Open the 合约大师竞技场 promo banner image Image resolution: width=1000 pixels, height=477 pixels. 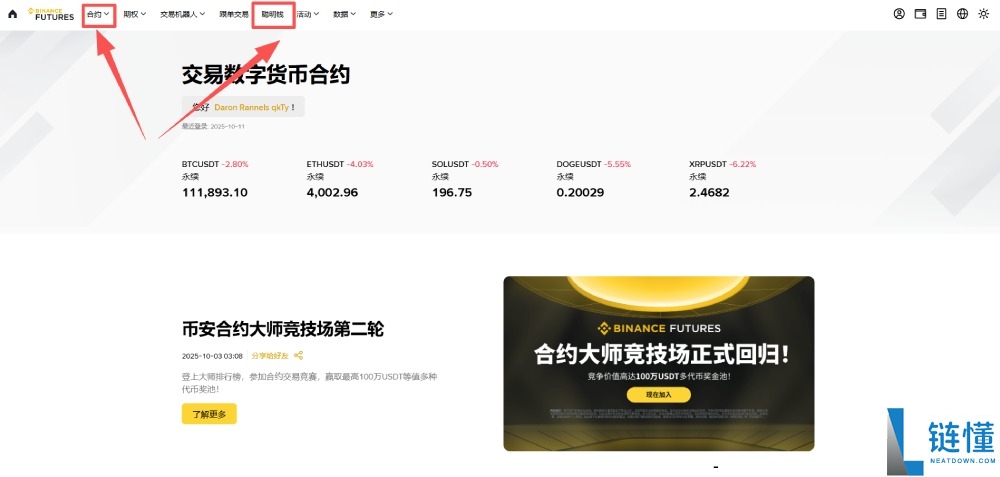coord(659,363)
